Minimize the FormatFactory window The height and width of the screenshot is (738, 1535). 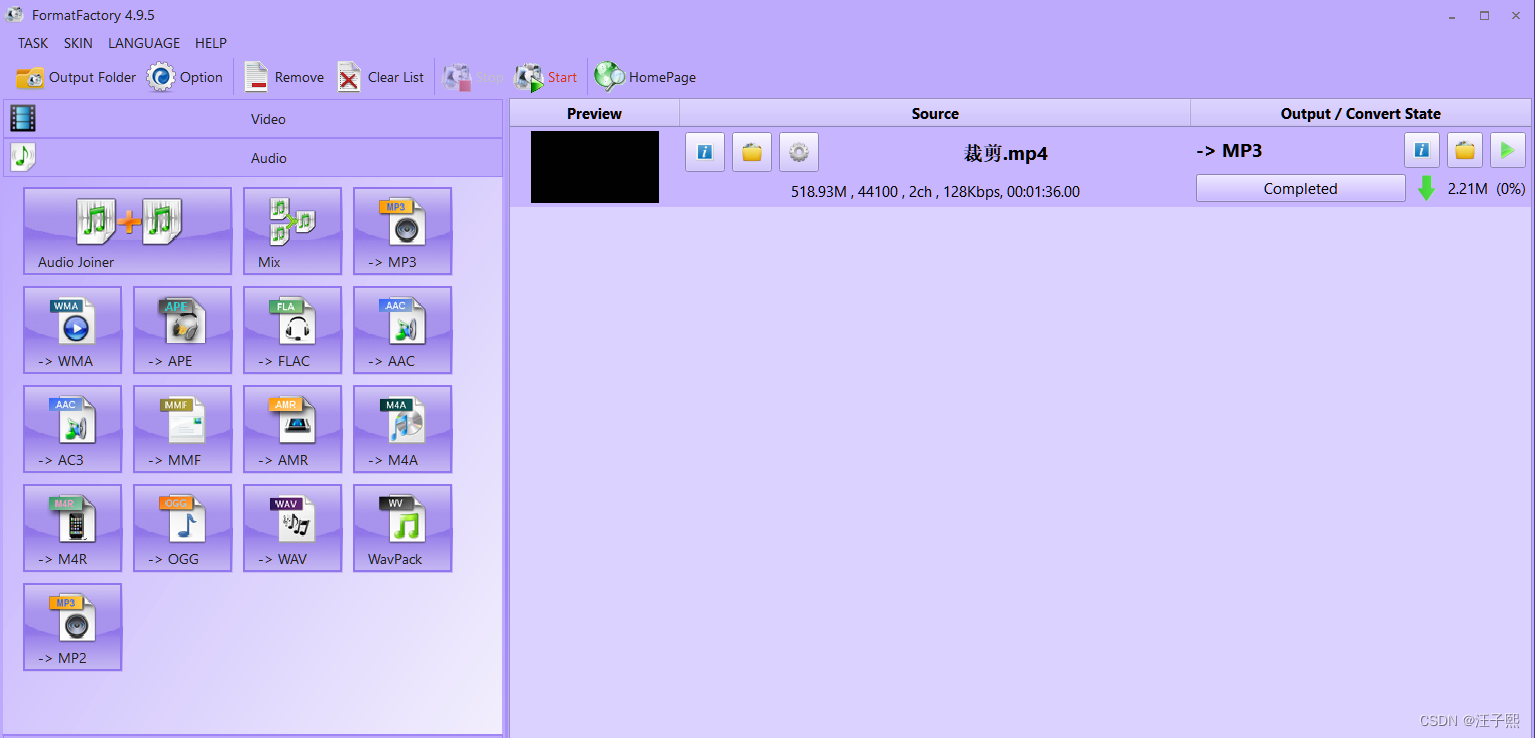(x=1453, y=15)
